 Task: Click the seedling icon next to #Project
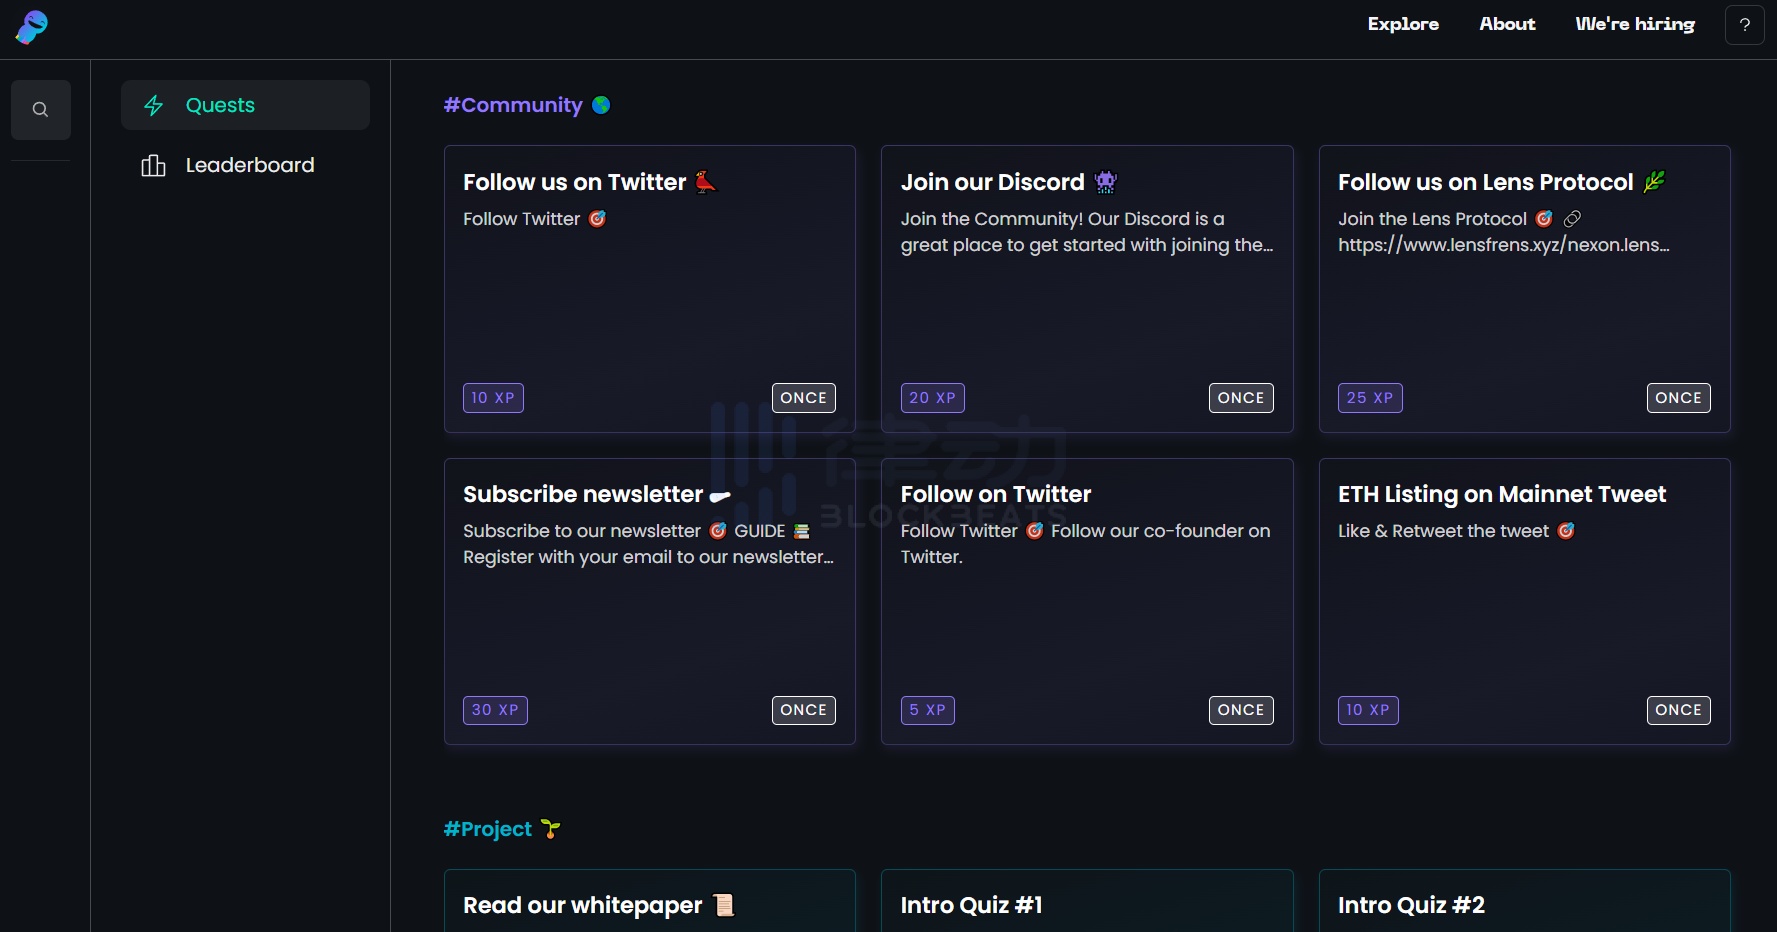pos(550,829)
